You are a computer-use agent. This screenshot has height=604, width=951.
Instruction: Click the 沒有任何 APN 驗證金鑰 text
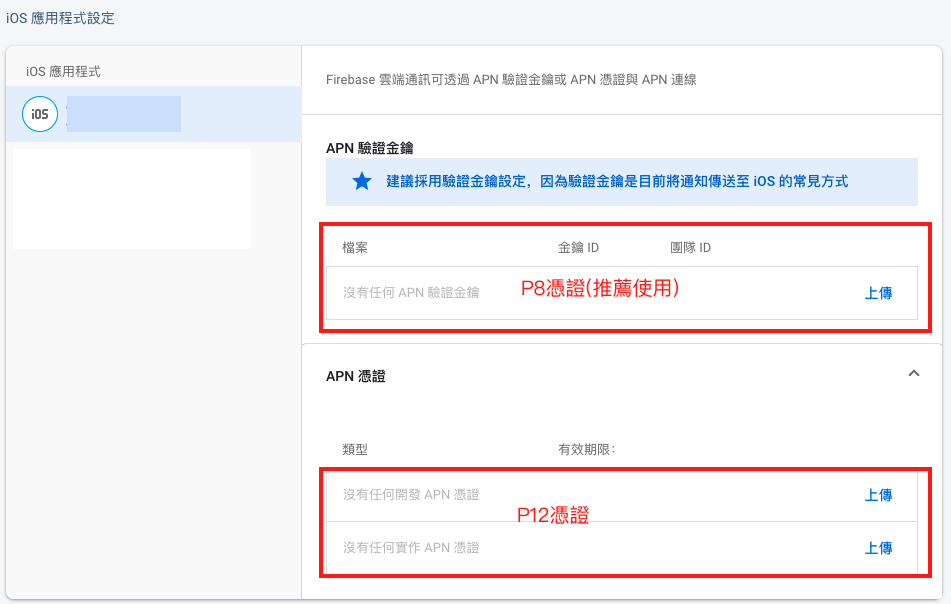click(411, 293)
